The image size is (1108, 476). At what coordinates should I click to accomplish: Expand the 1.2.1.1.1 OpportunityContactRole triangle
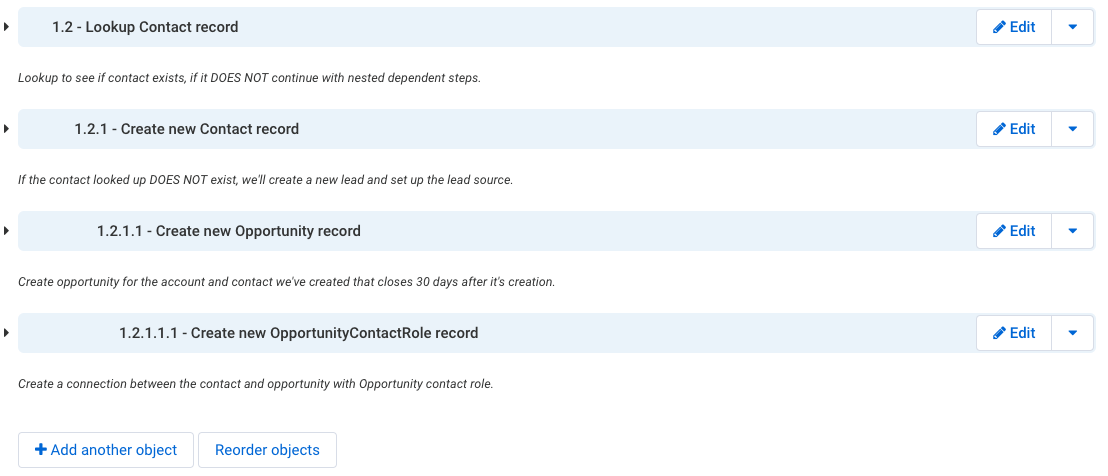tap(6, 333)
